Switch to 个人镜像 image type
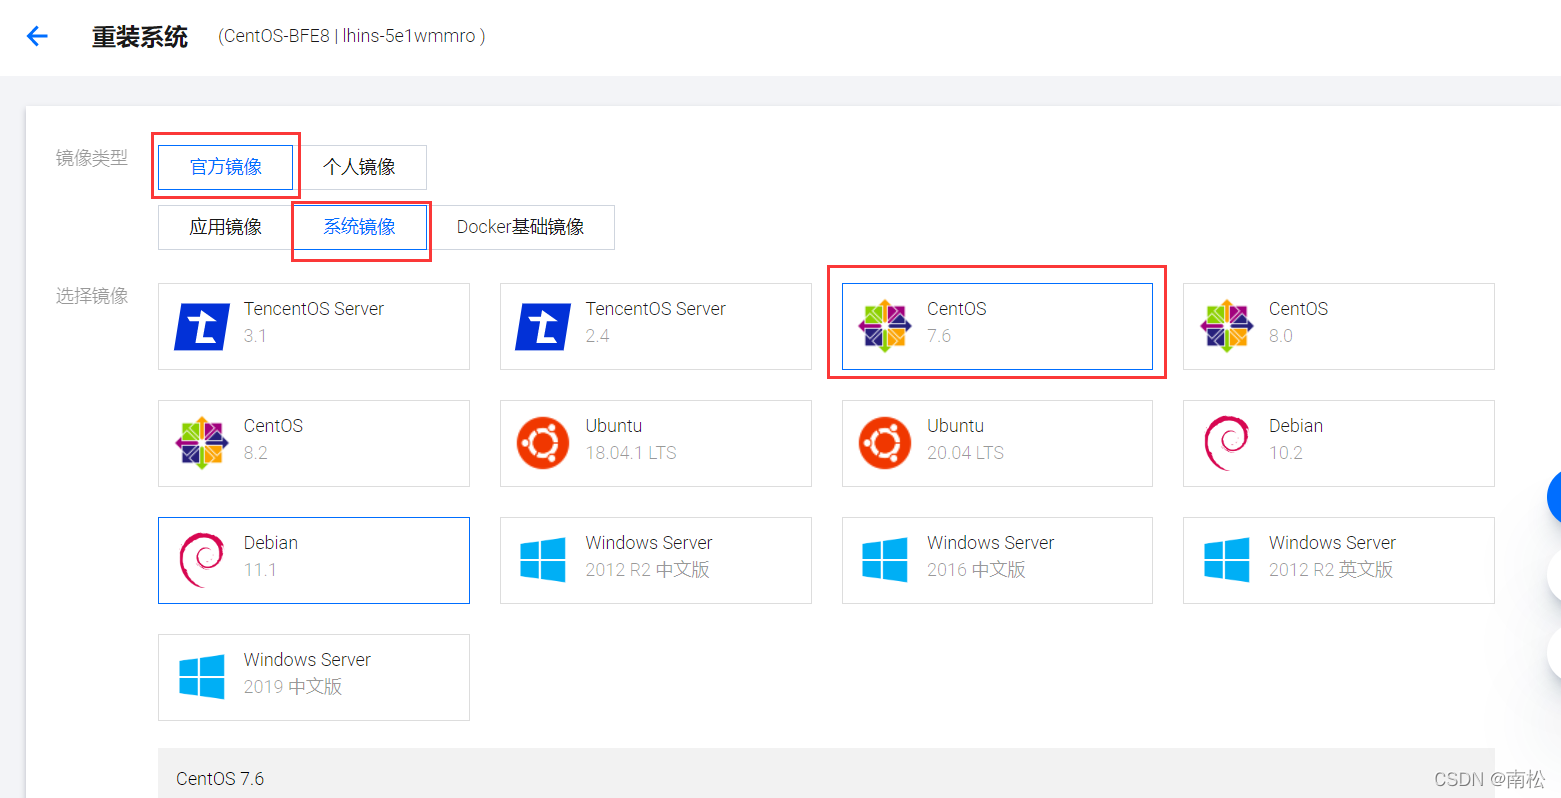The width and height of the screenshot is (1561, 798). (360, 167)
